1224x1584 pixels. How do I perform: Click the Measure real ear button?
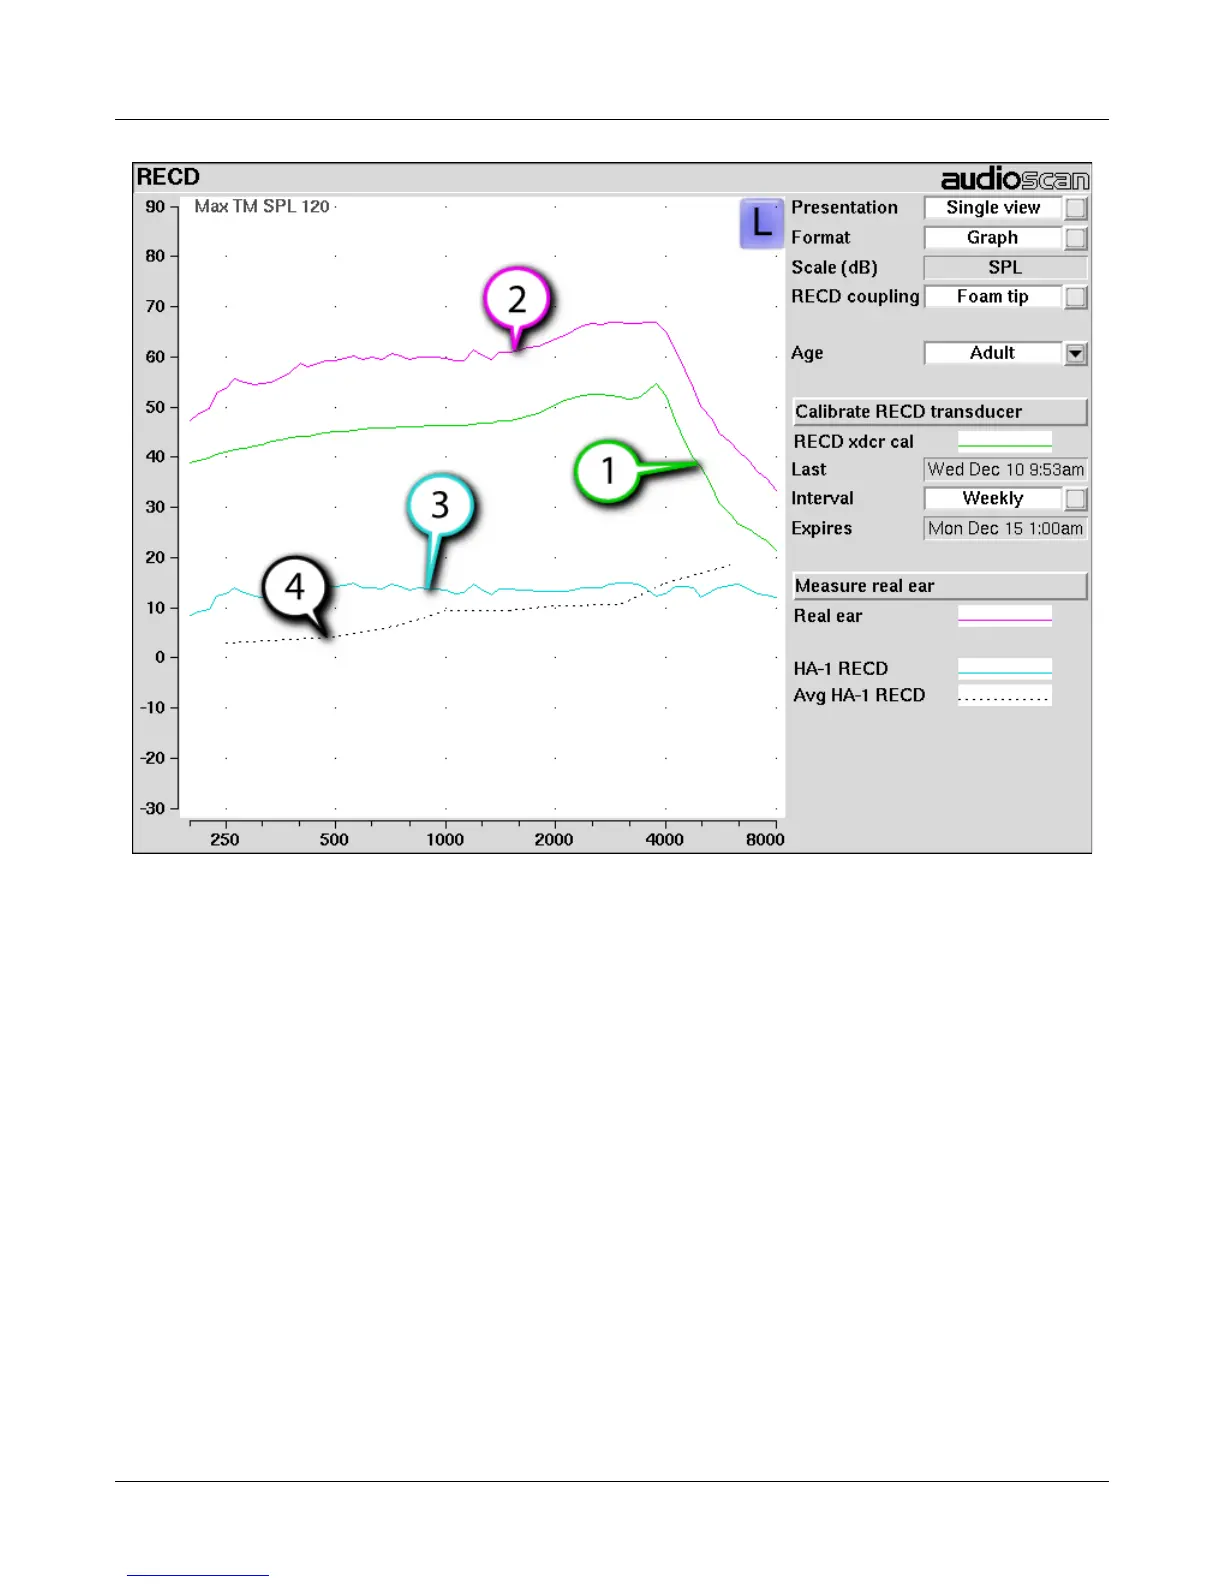pos(939,586)
